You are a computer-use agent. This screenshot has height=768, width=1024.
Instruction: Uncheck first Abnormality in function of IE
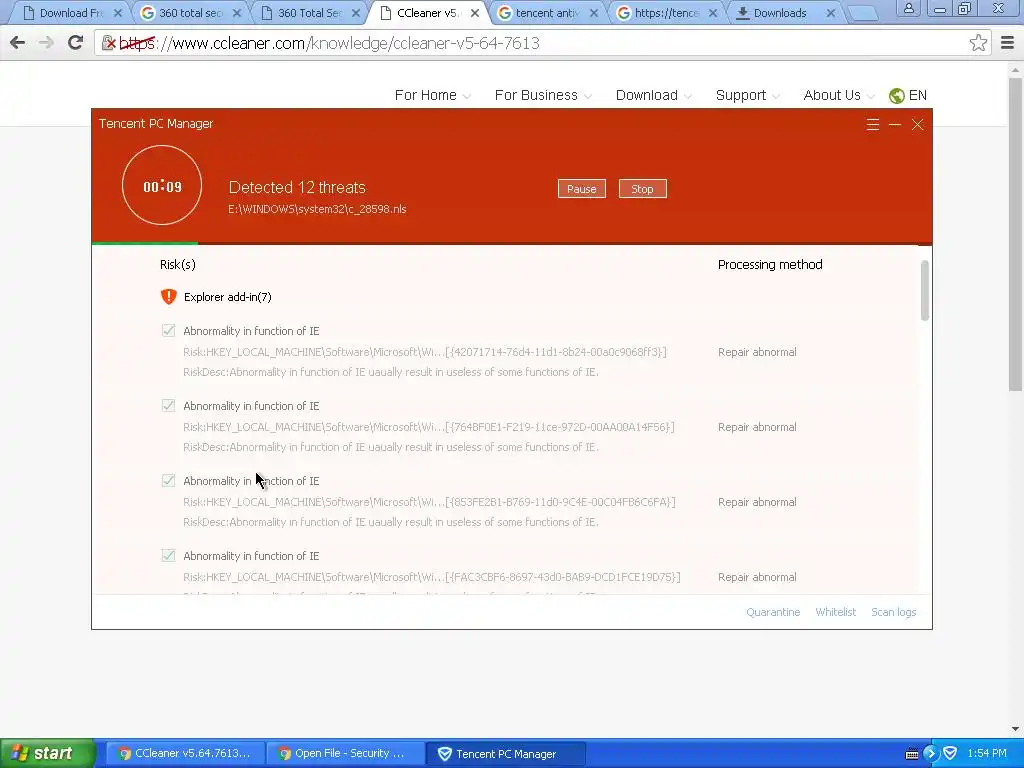pos(168,330)
